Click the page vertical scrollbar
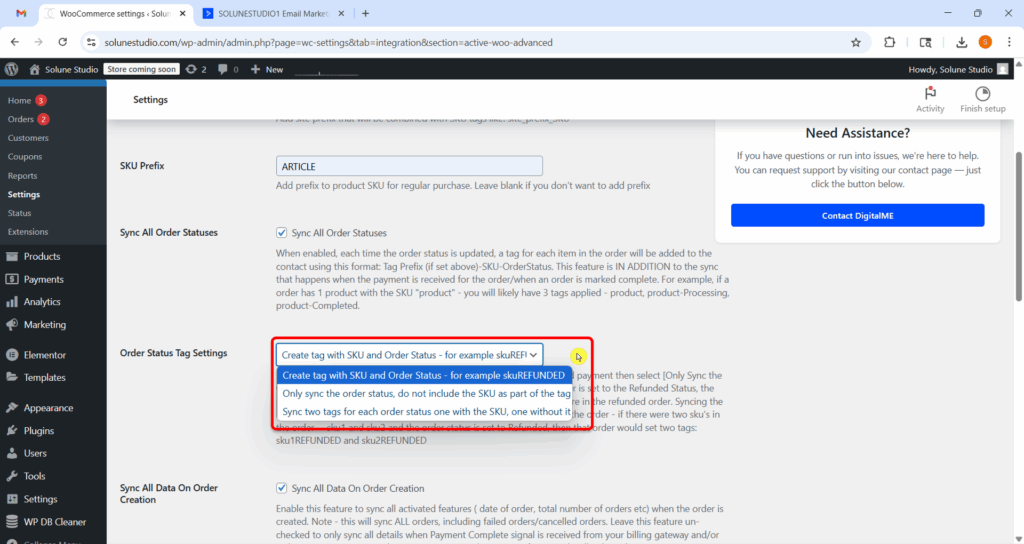The height and width of the screenshot is (544, 1024). [1019, 227]
